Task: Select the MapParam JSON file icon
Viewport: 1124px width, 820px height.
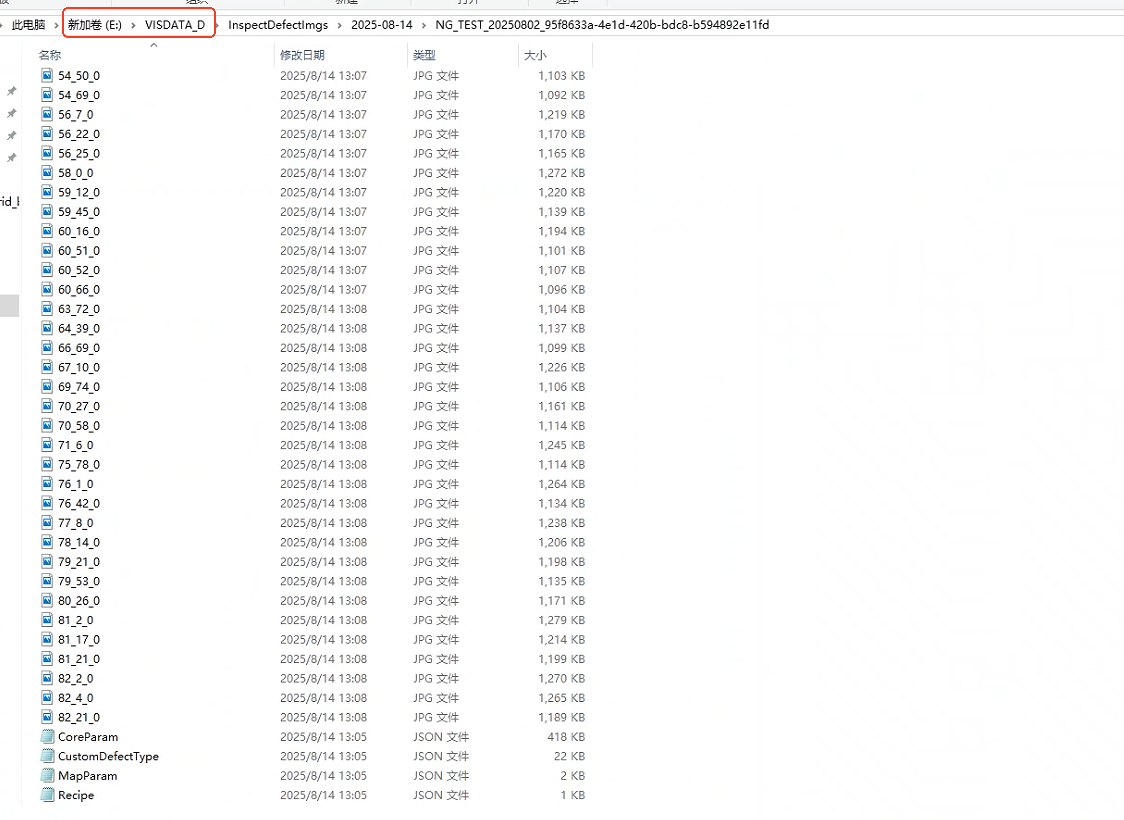Action: coord(47,776)
